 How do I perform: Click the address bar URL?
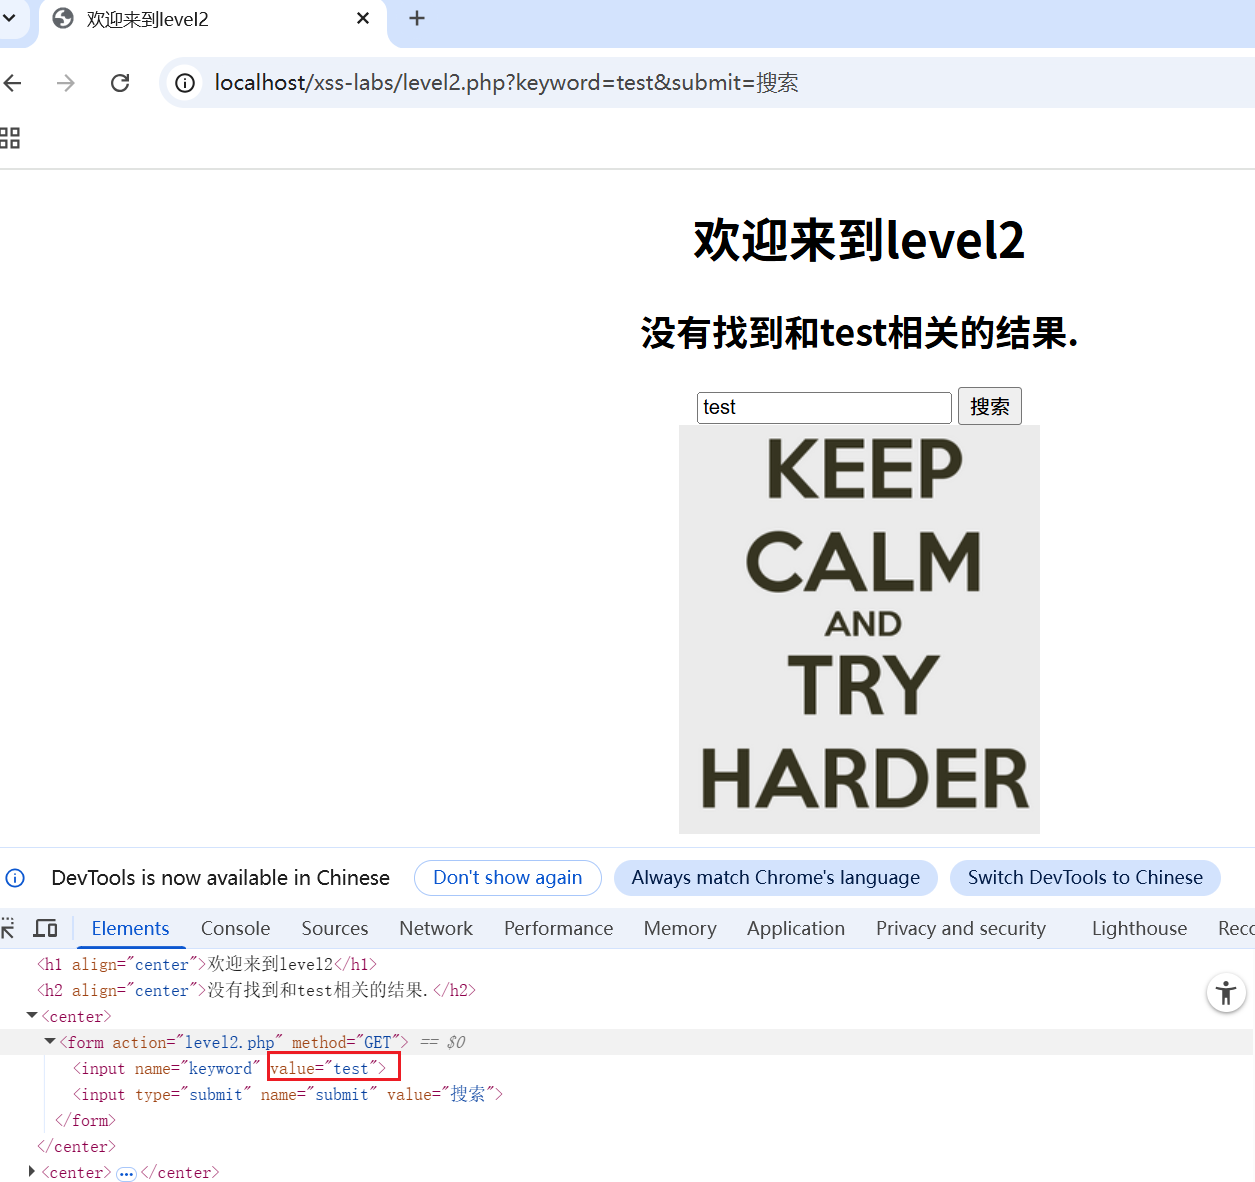click(506, 83)
